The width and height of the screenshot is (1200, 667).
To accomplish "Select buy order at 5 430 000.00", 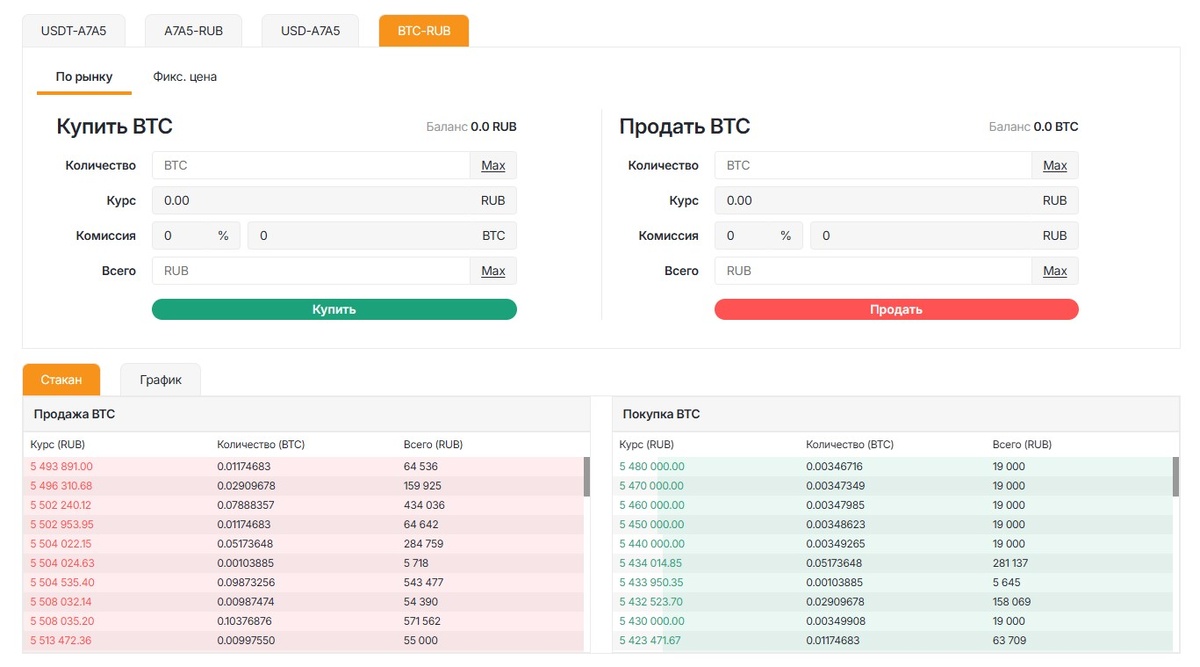I will tap(892, 621).
